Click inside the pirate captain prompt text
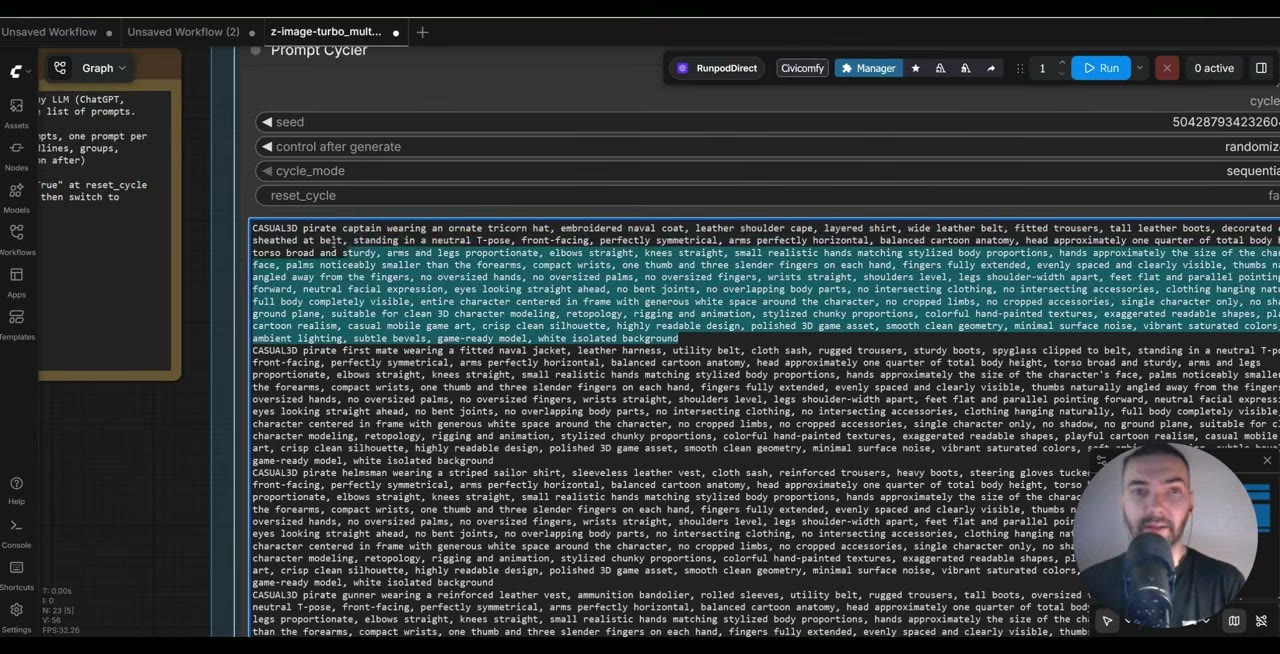The width and height of the screenshot is (1280, 654). point(765,283)
